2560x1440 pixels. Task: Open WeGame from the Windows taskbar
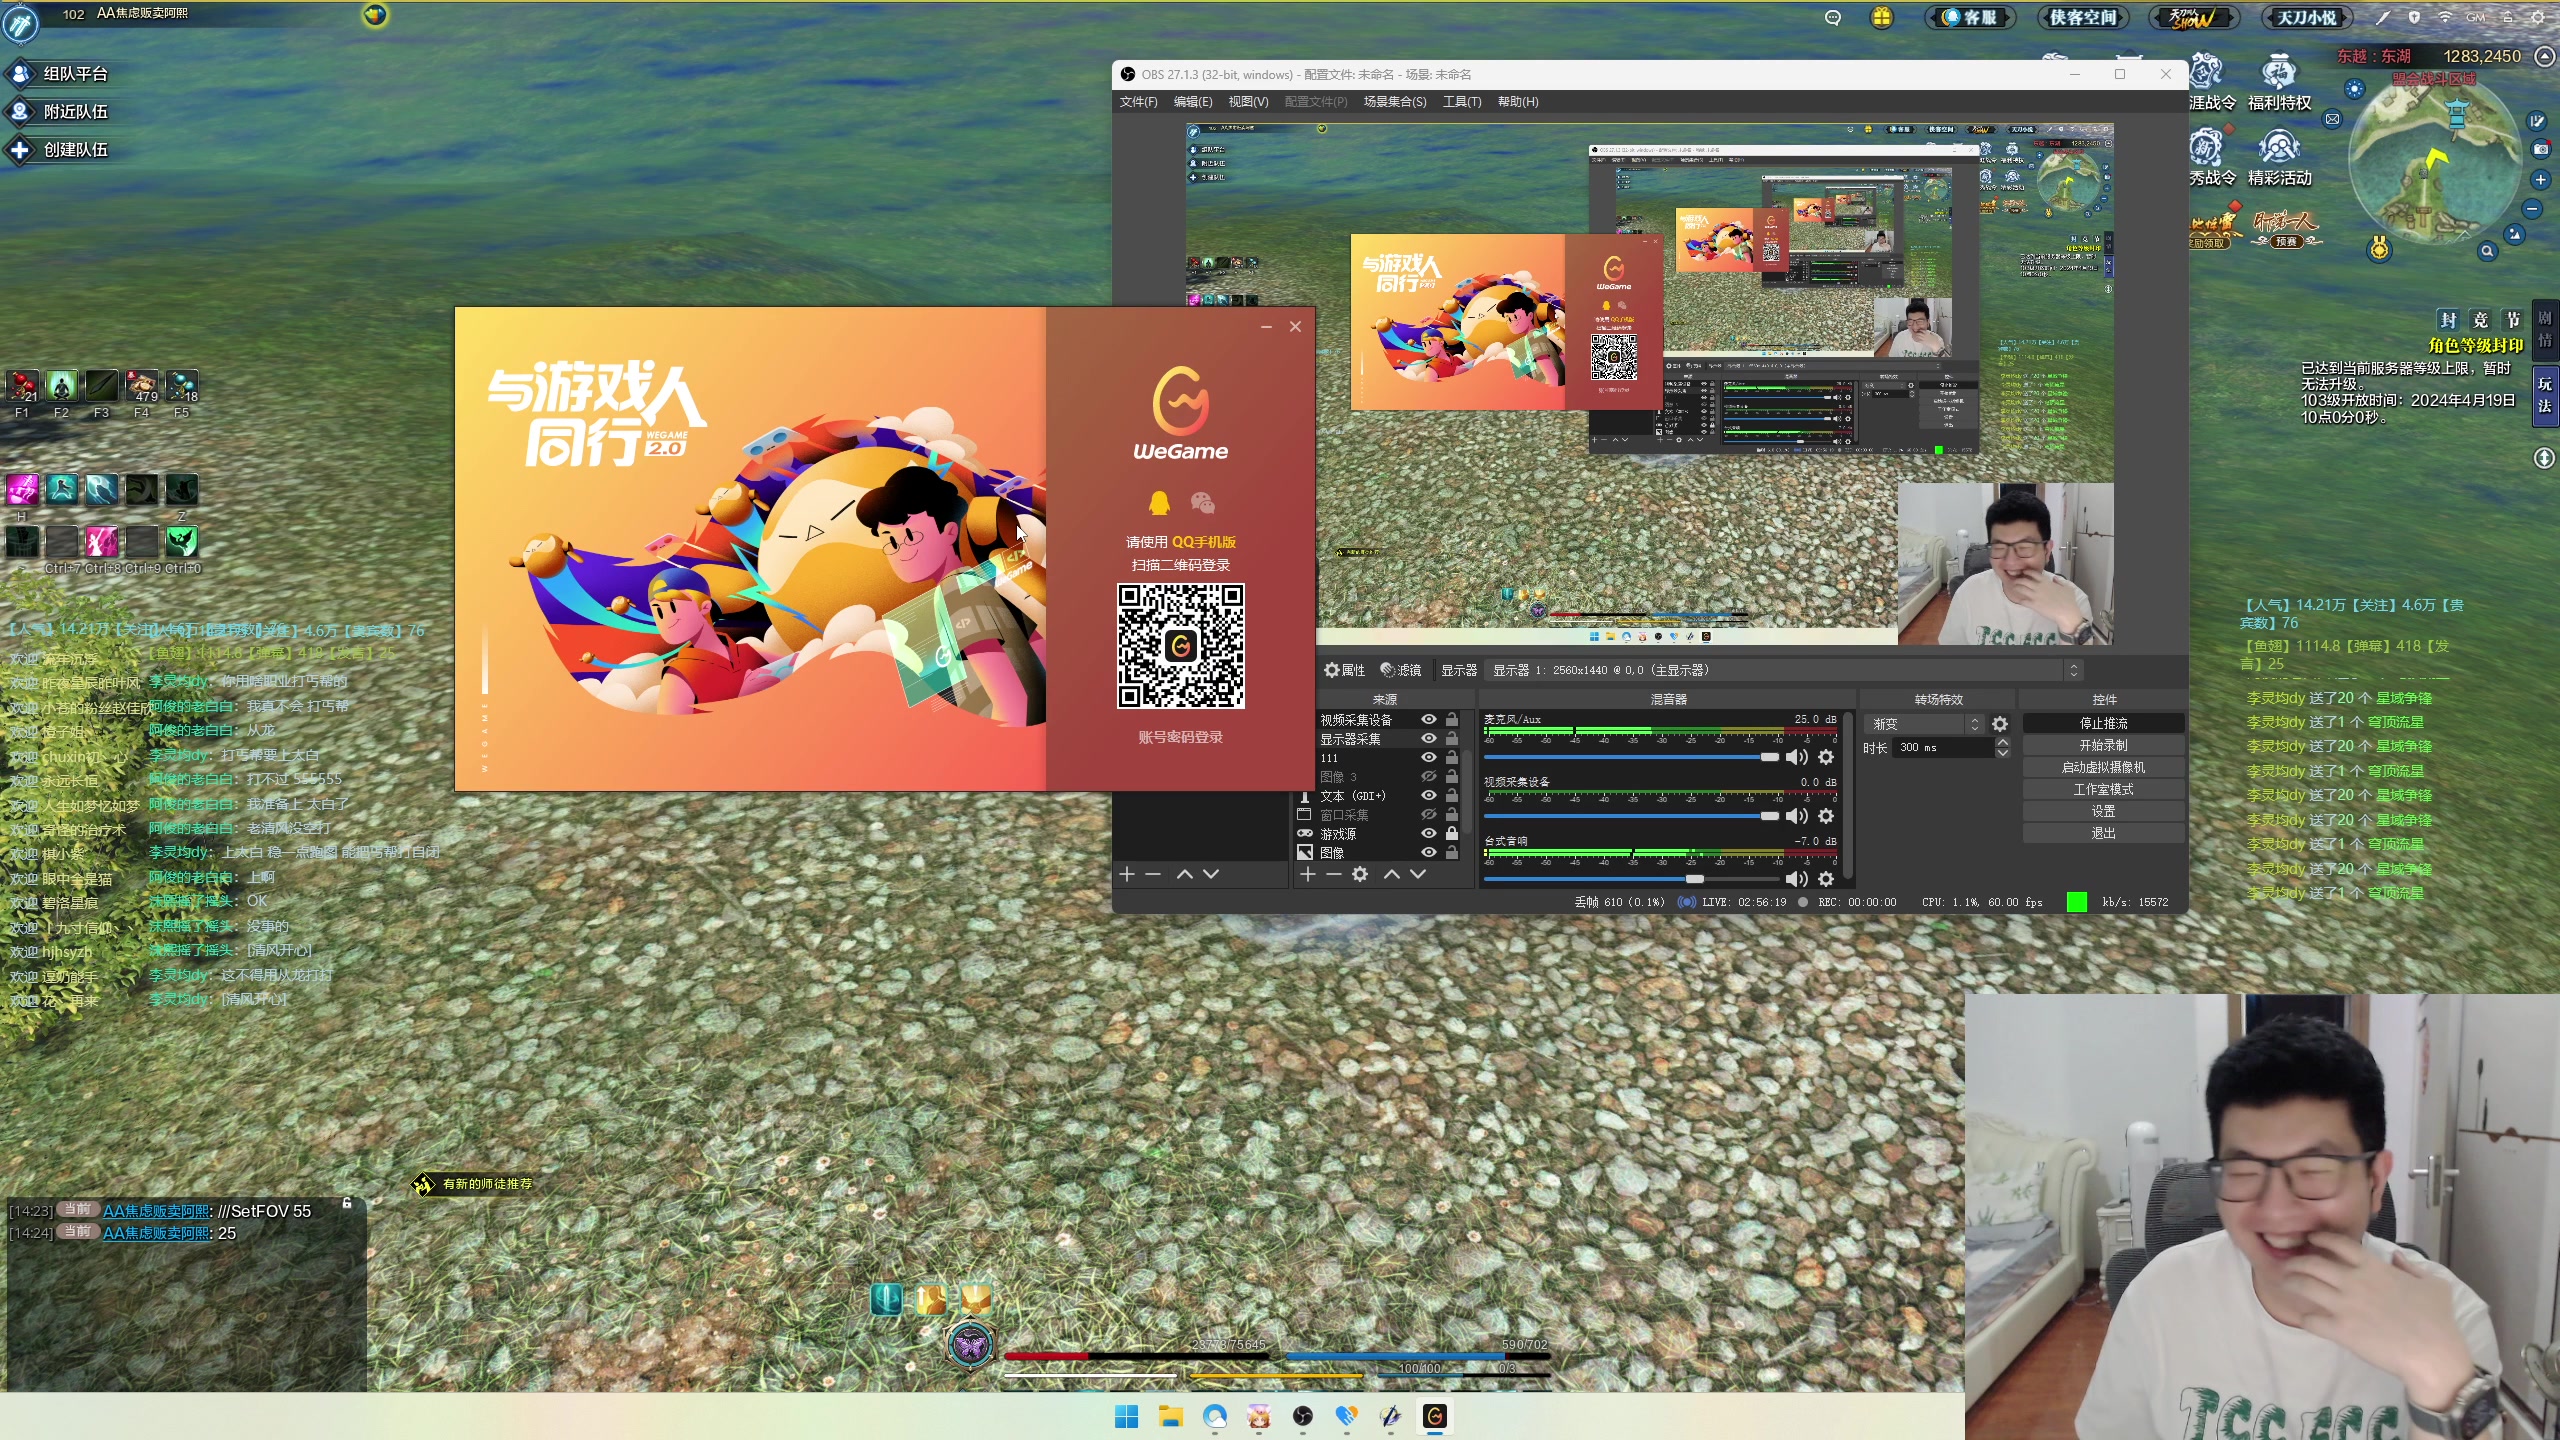pos(1435,1416)
